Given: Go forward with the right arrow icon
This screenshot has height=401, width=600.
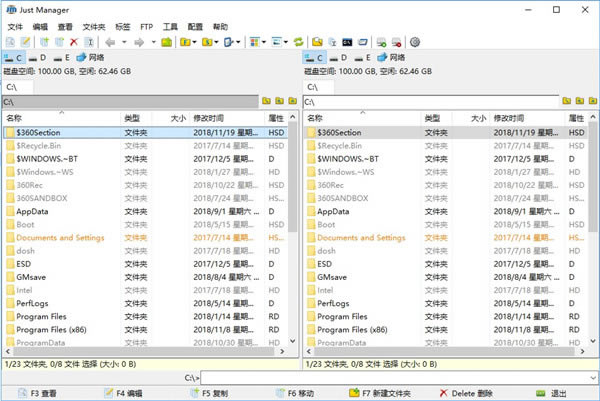Looking at the screenshot, I should tap(139, 42).
